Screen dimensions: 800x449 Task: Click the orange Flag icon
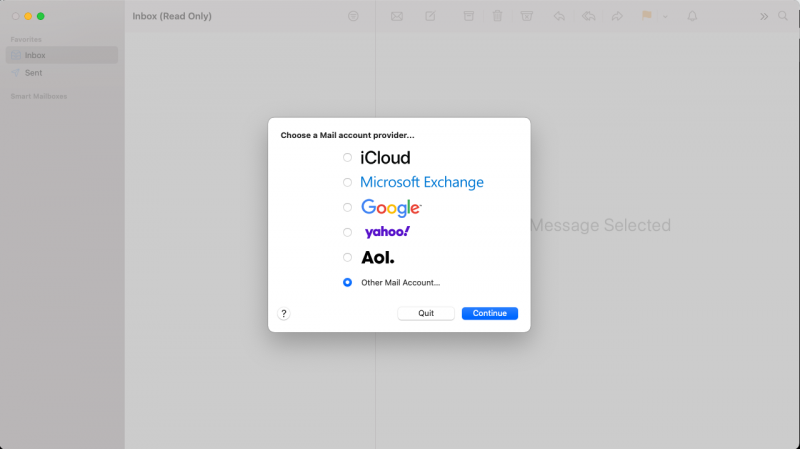[x=646, y=16]
